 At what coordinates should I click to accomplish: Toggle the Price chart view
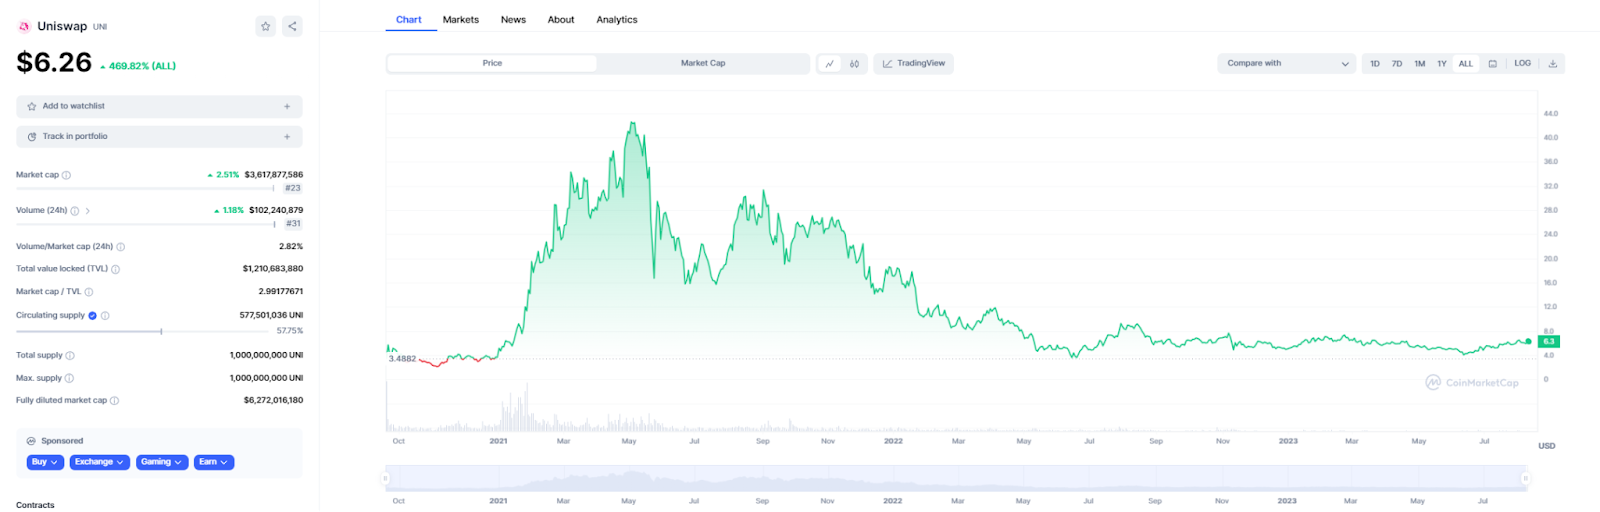(x=492, y=63)
